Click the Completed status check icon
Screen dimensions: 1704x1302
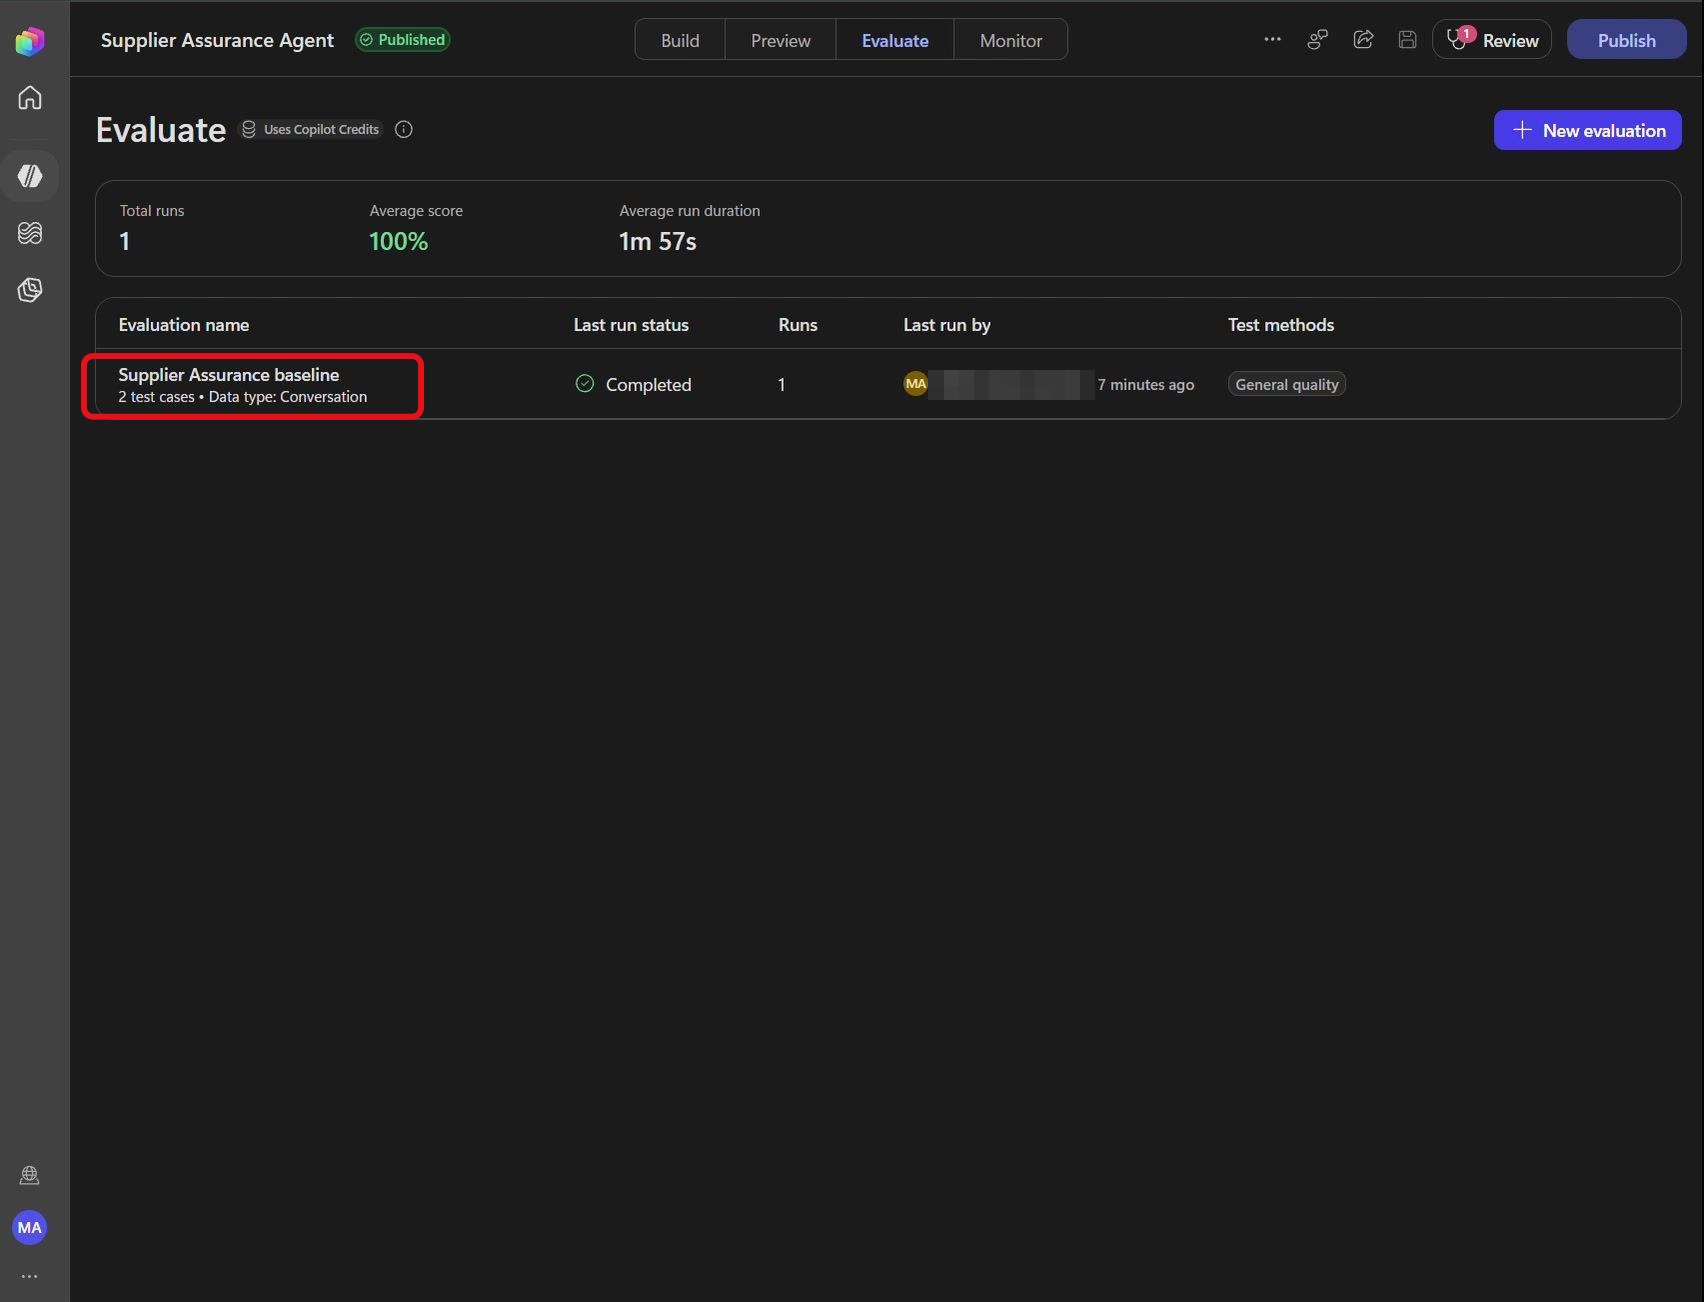(585, 383)
